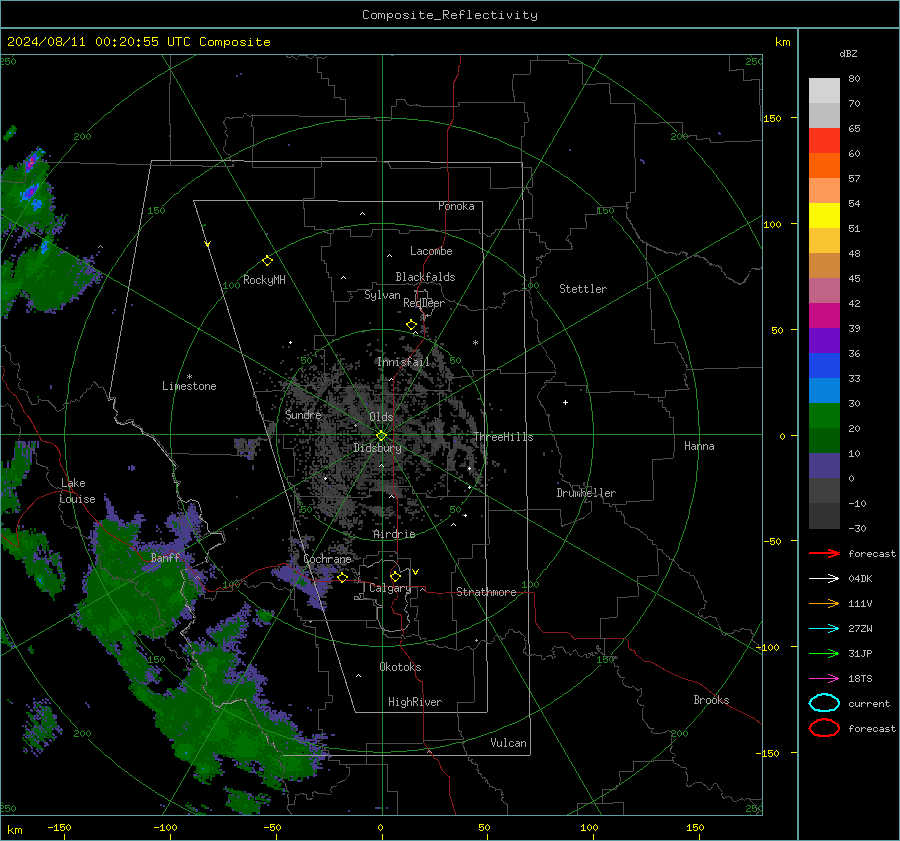The height and width of the screenshot is (841, 900).
Task: Click the ThreeHills city label
Action: click(503, 437)
